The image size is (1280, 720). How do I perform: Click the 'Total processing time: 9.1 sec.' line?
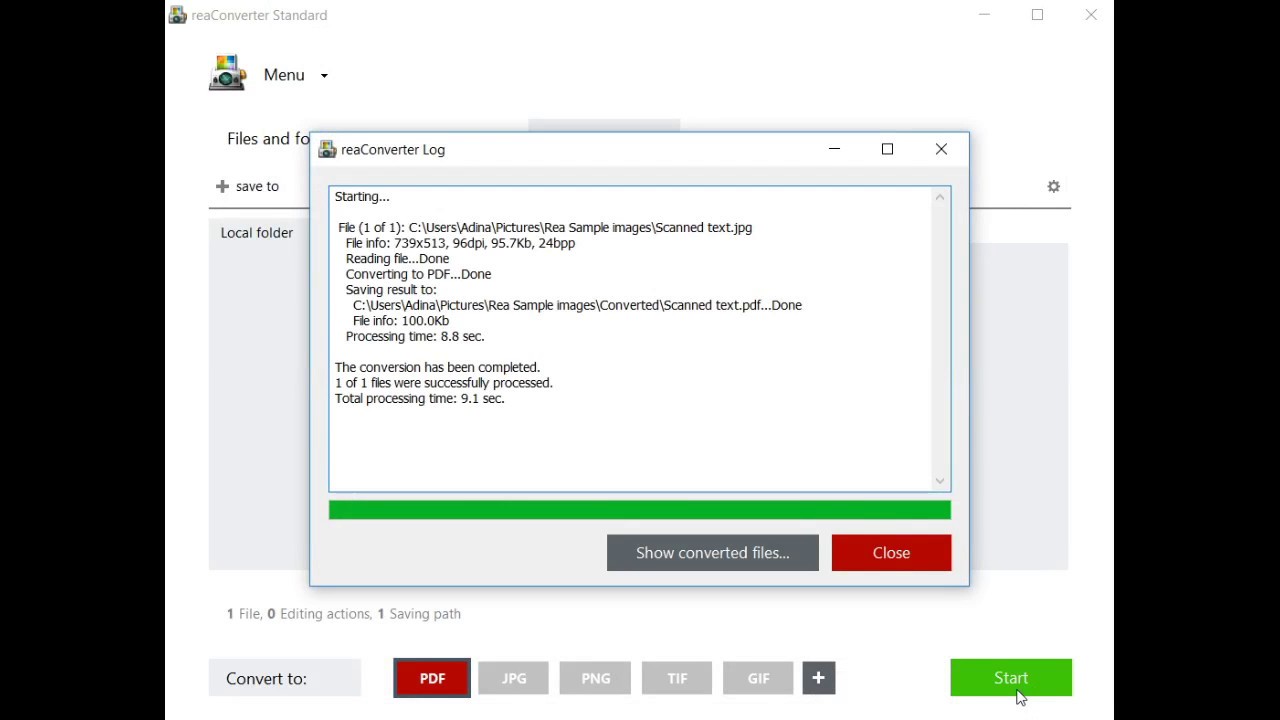(x=420, y=398)
